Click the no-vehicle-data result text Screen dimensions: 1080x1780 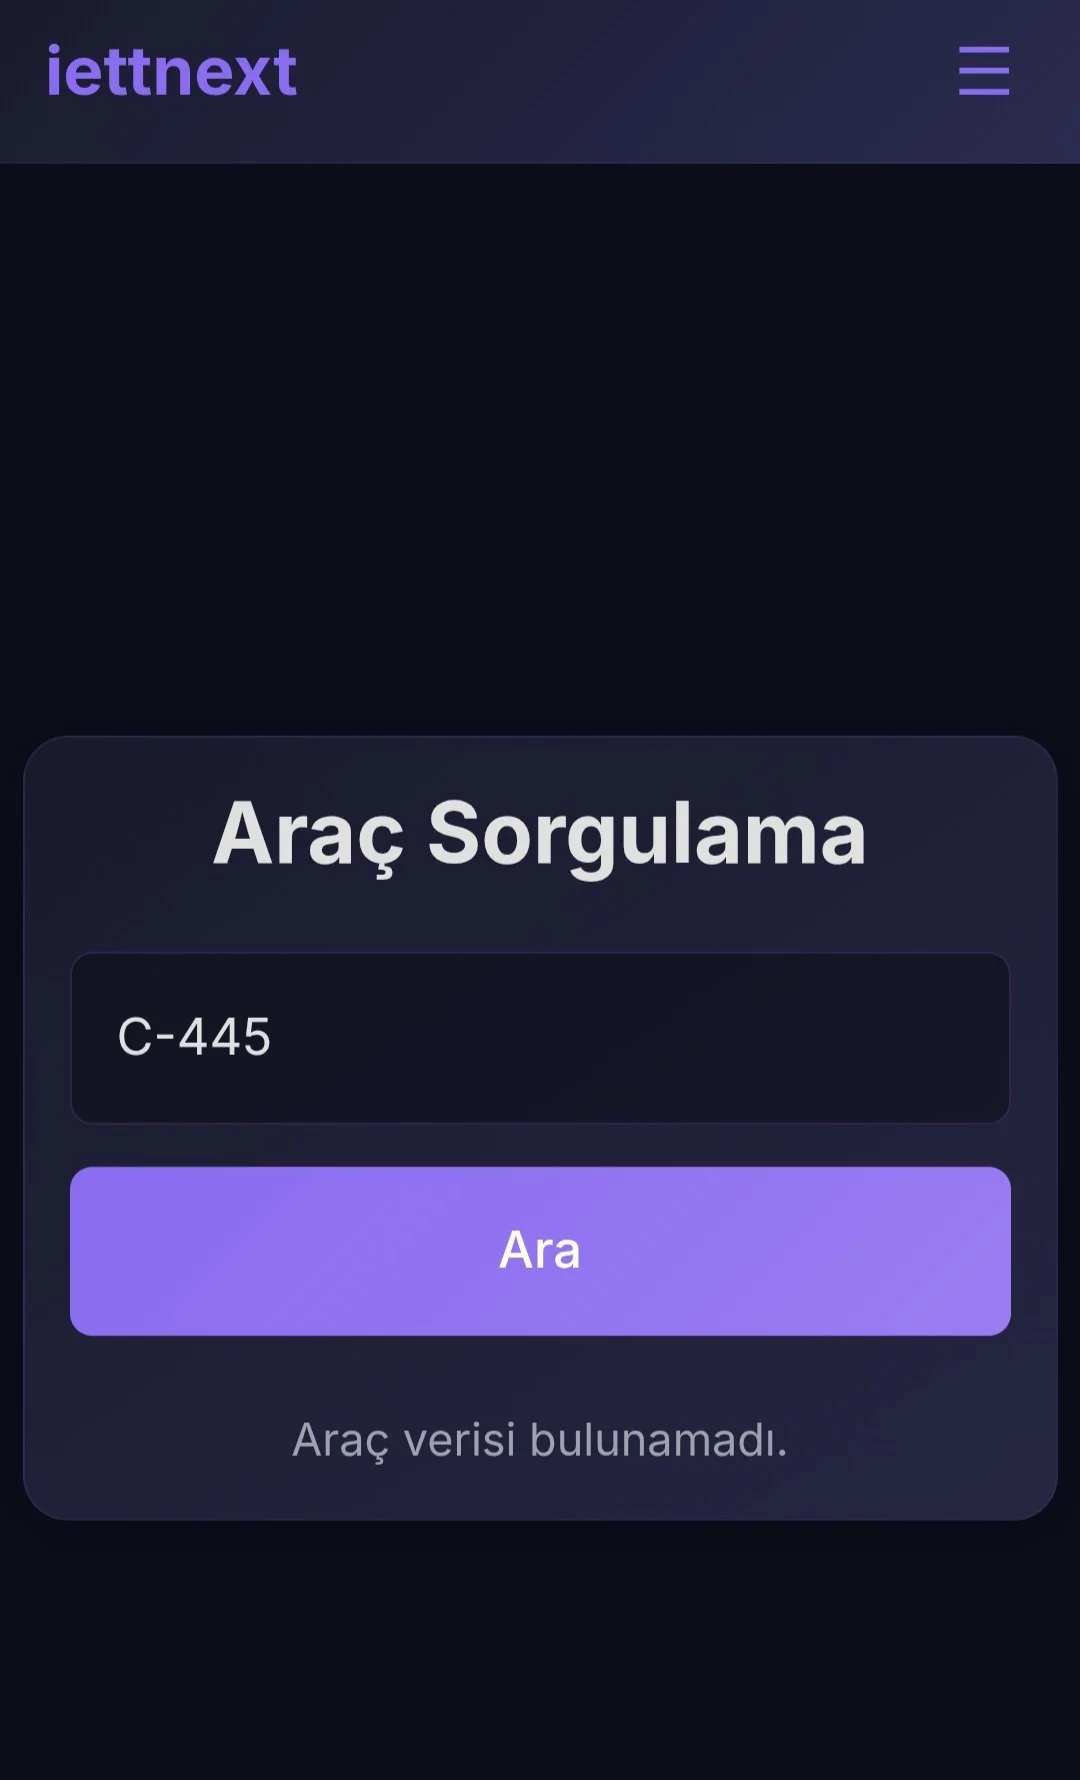(540, 1440)
